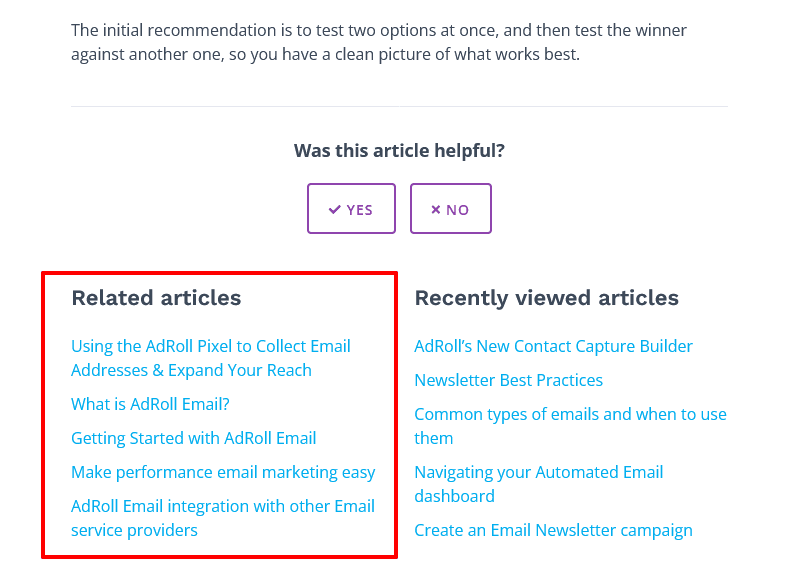The image size is (801, 578).
Task: Open 'Make performance email marketing easy' article
Action: click(223, 472)
